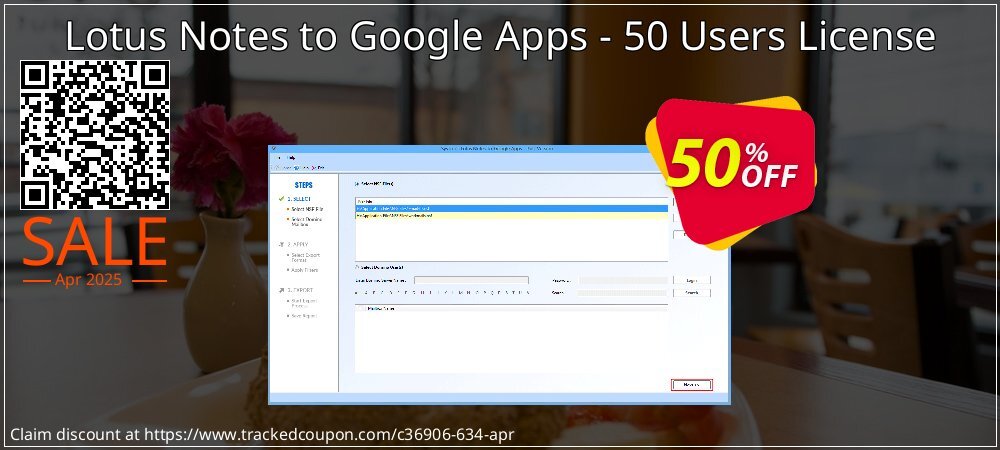Click 'Apply Filters' step in sidebar
1000x450 pixels.
click(x=305, y=270)
